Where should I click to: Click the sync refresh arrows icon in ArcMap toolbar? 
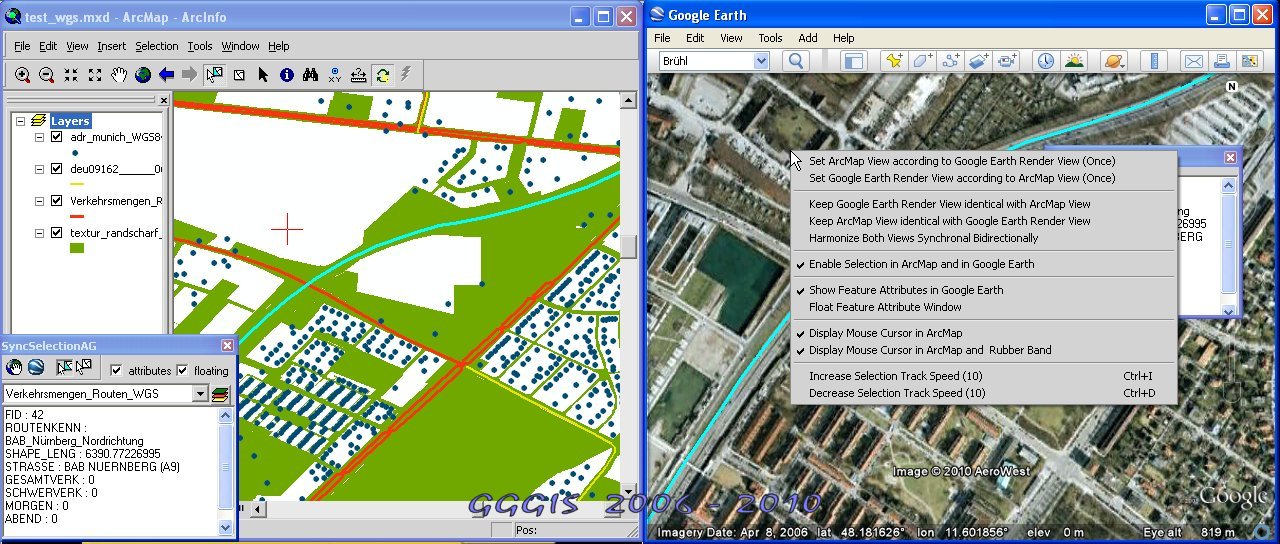pos(383,75)
